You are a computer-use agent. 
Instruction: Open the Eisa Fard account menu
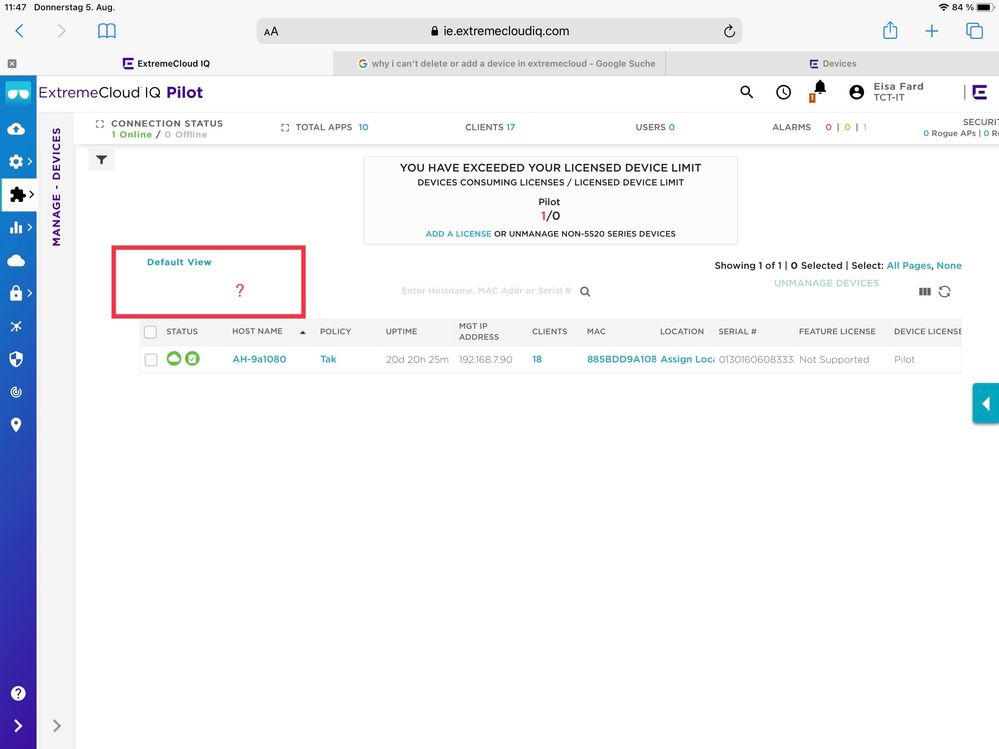click(886, 92)
